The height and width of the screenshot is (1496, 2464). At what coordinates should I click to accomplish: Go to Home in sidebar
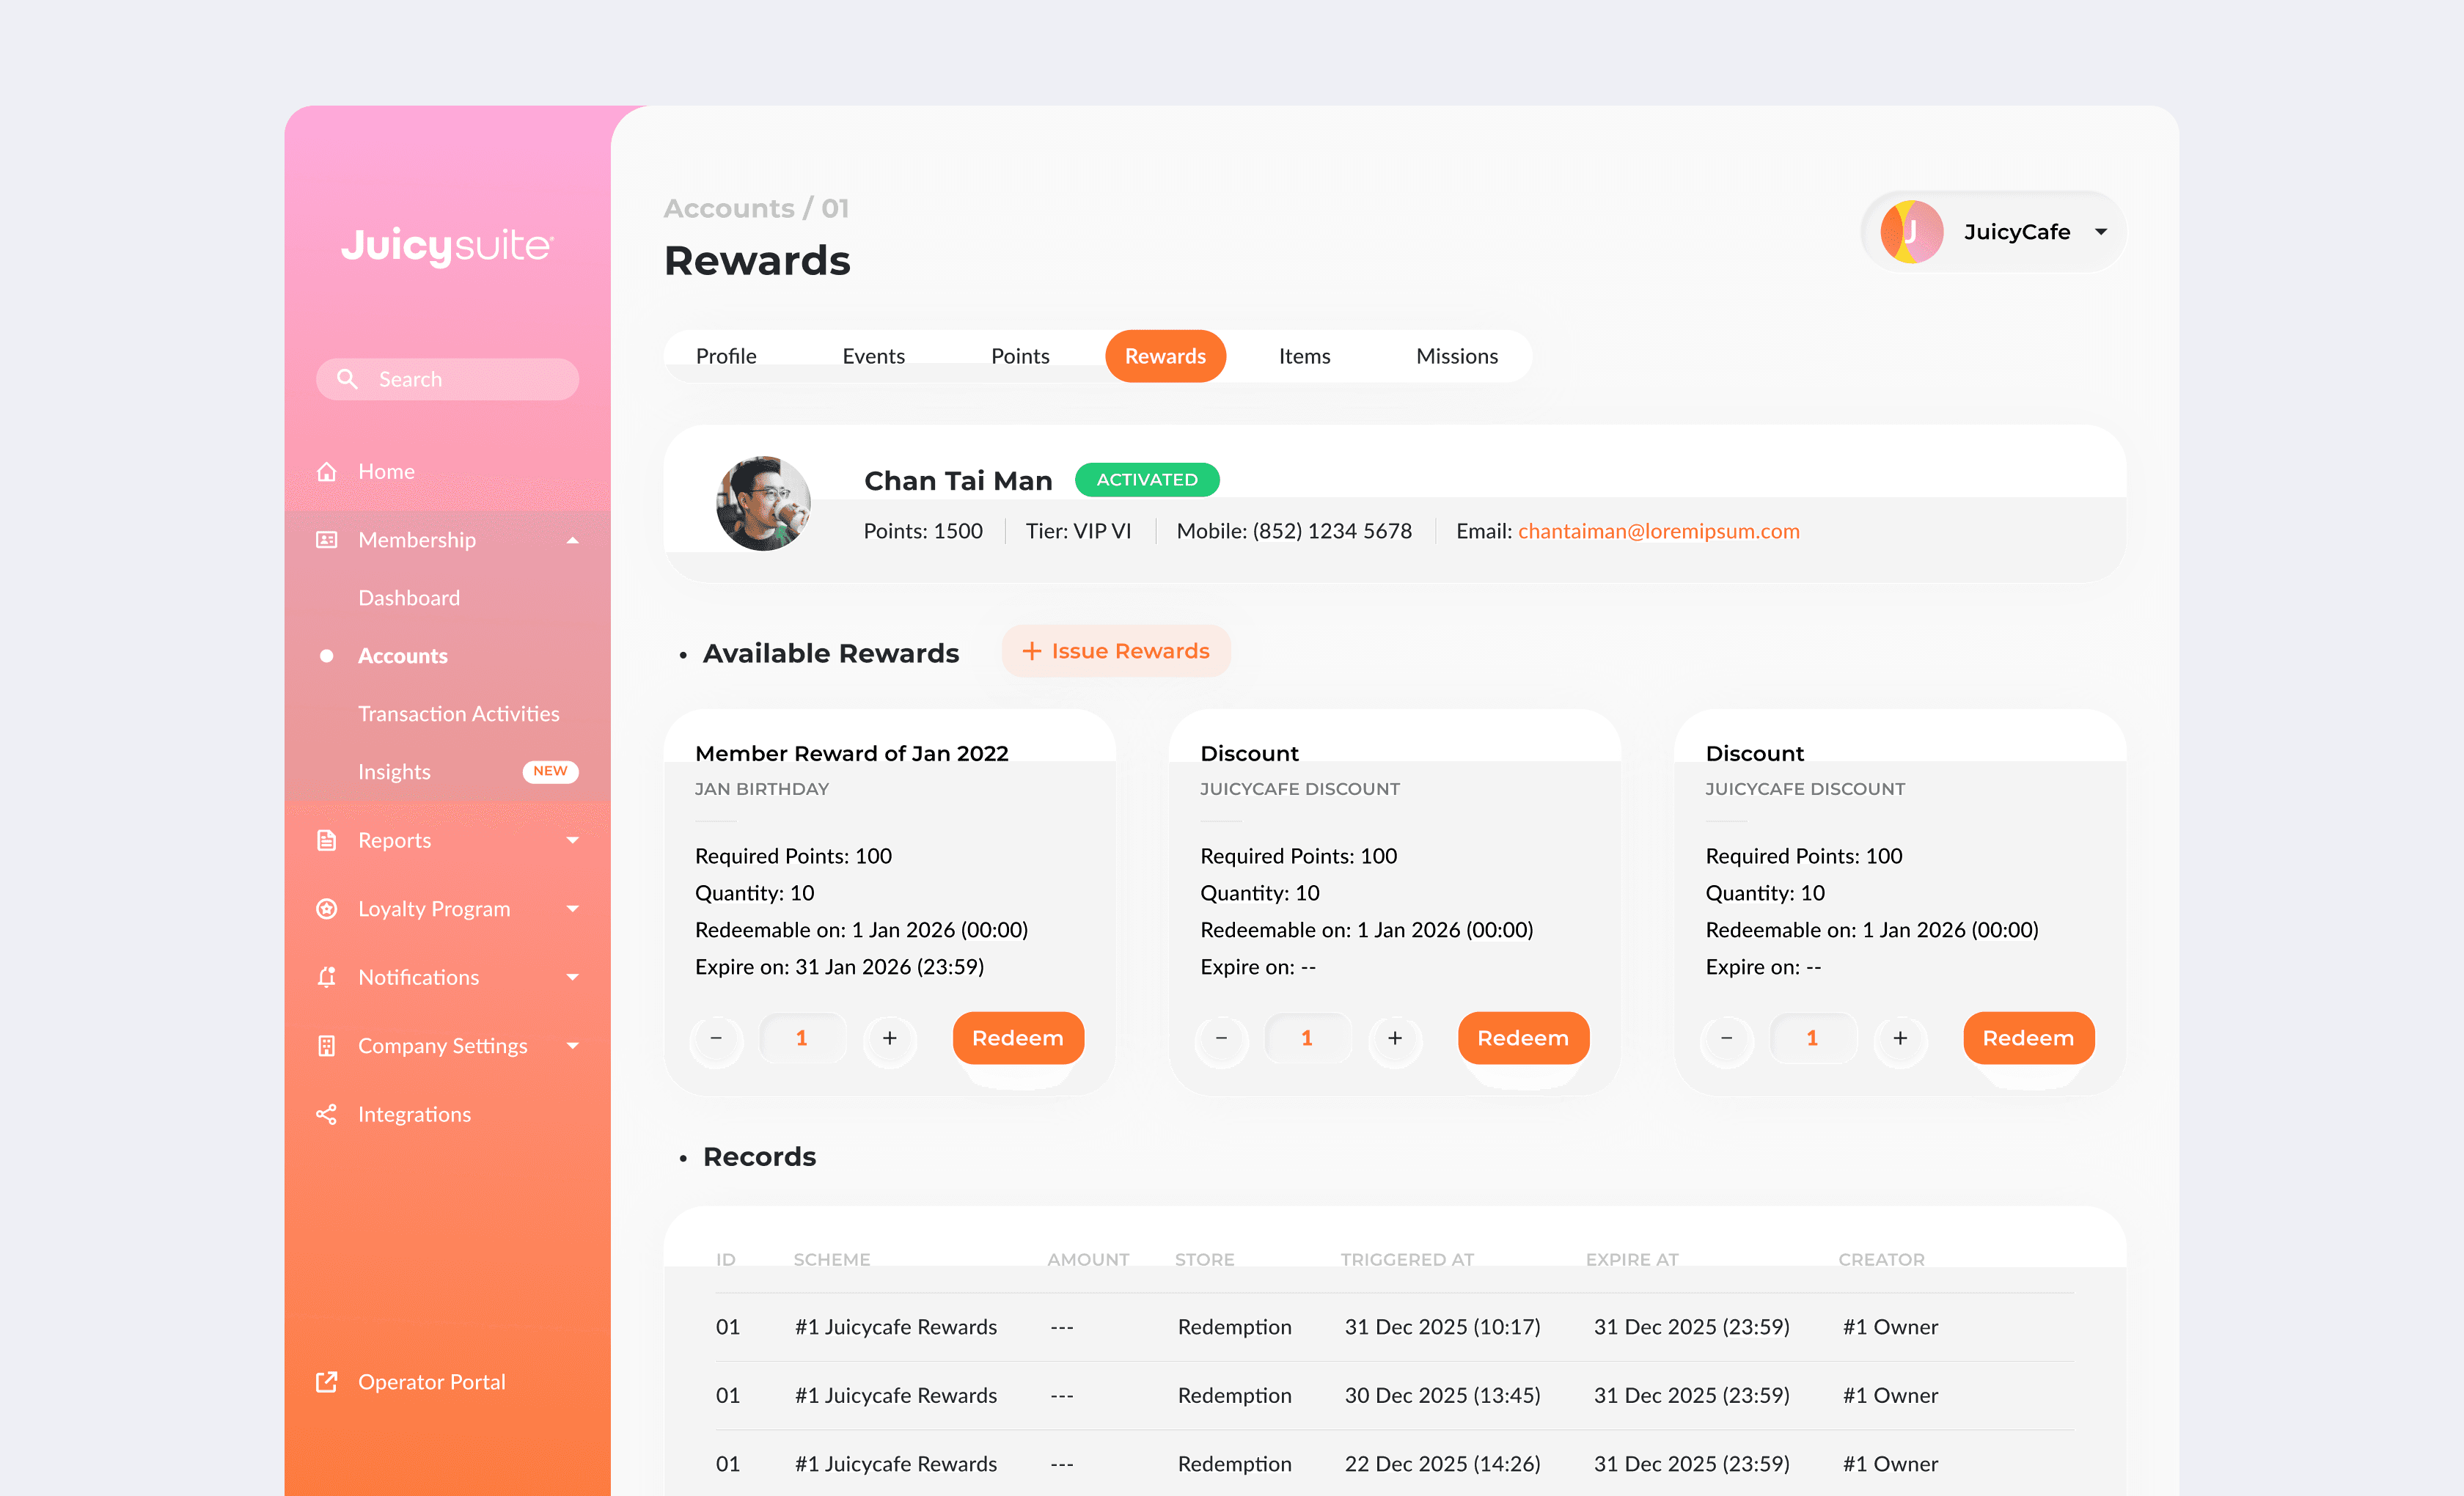click(x=386, y=471)
